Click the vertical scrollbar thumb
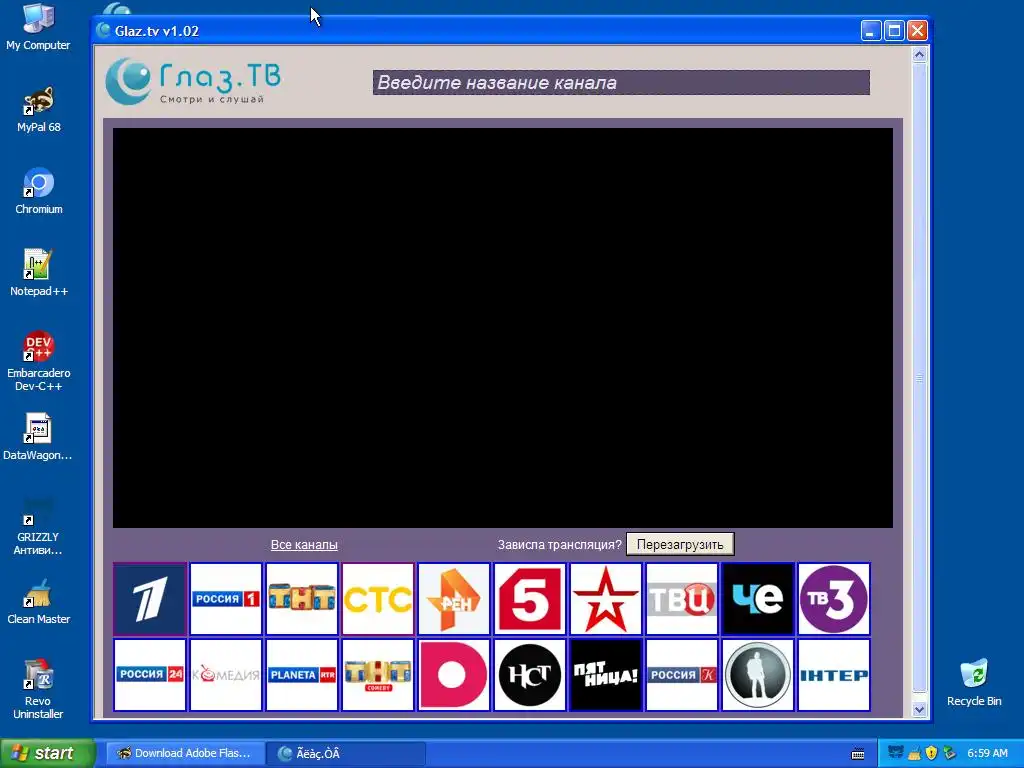This screenshot has width=1024, height=768. (920, 377)
